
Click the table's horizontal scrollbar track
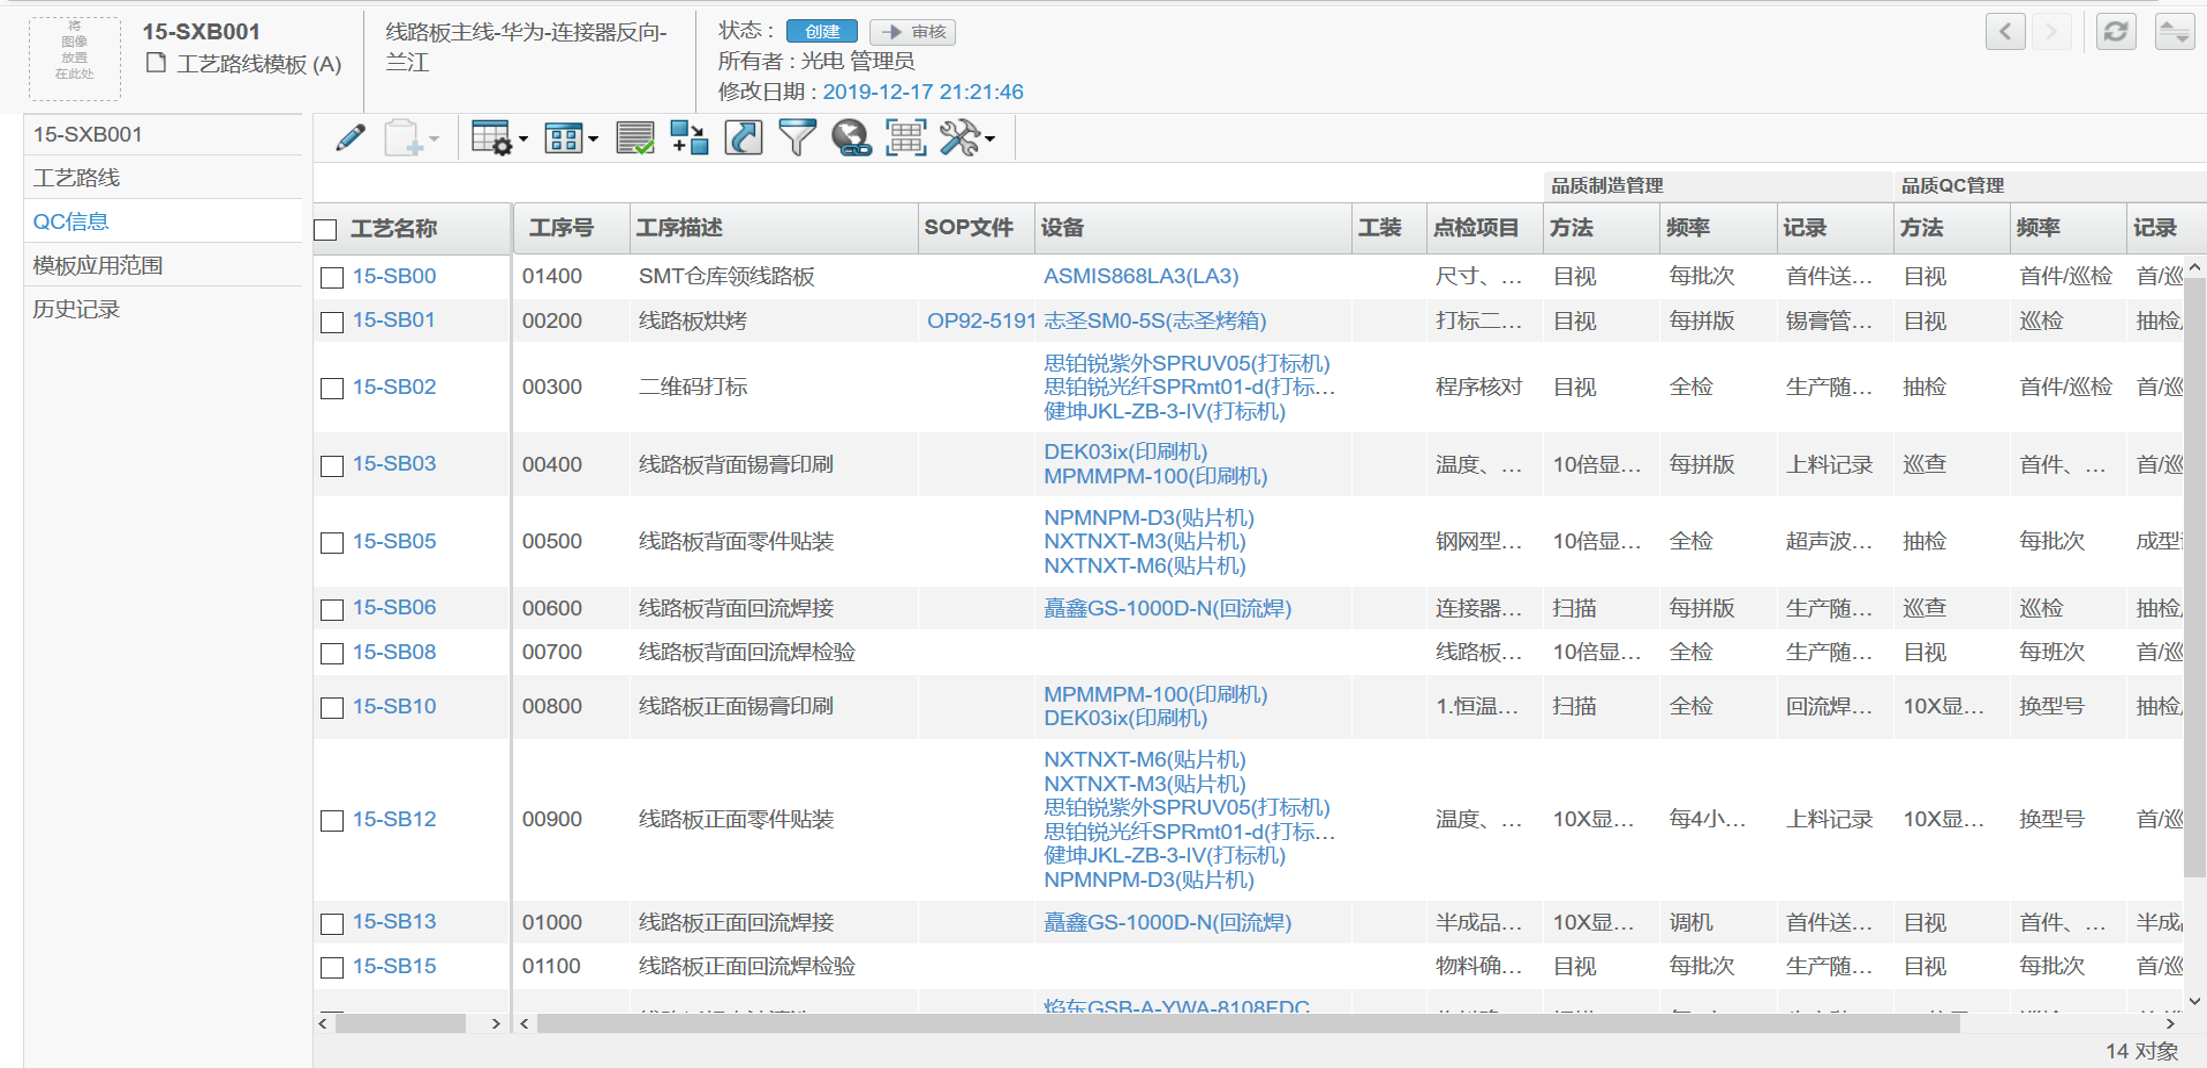(2060, 1023)
